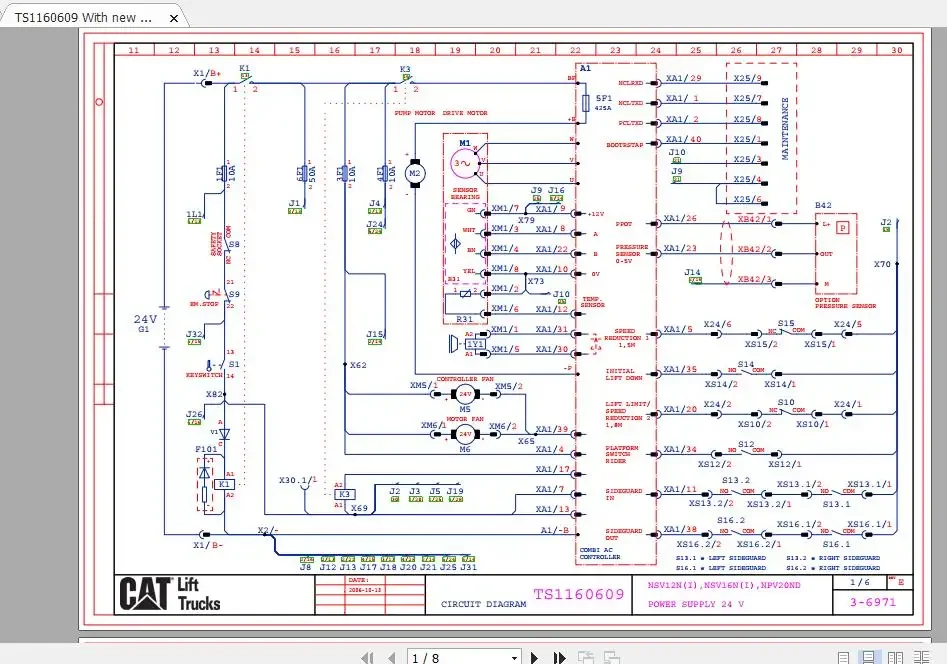Jump to the last page
947x664 pixels.
[x=558, y=657]
